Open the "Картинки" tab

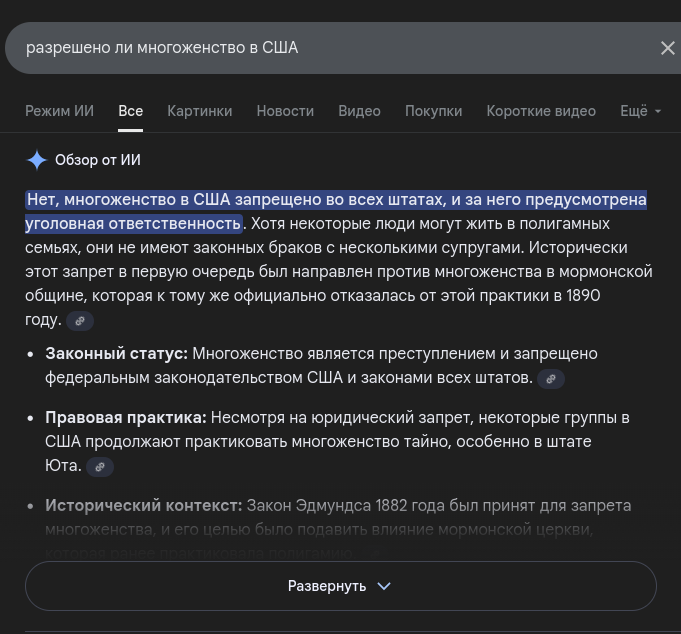(x=199, y=111)
